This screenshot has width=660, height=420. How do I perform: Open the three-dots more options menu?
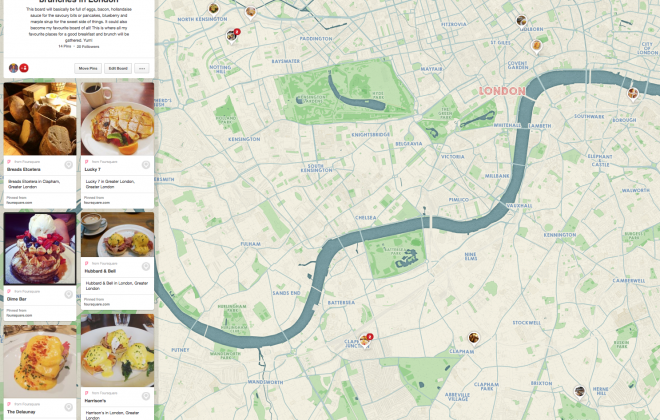tap(142, 68)
